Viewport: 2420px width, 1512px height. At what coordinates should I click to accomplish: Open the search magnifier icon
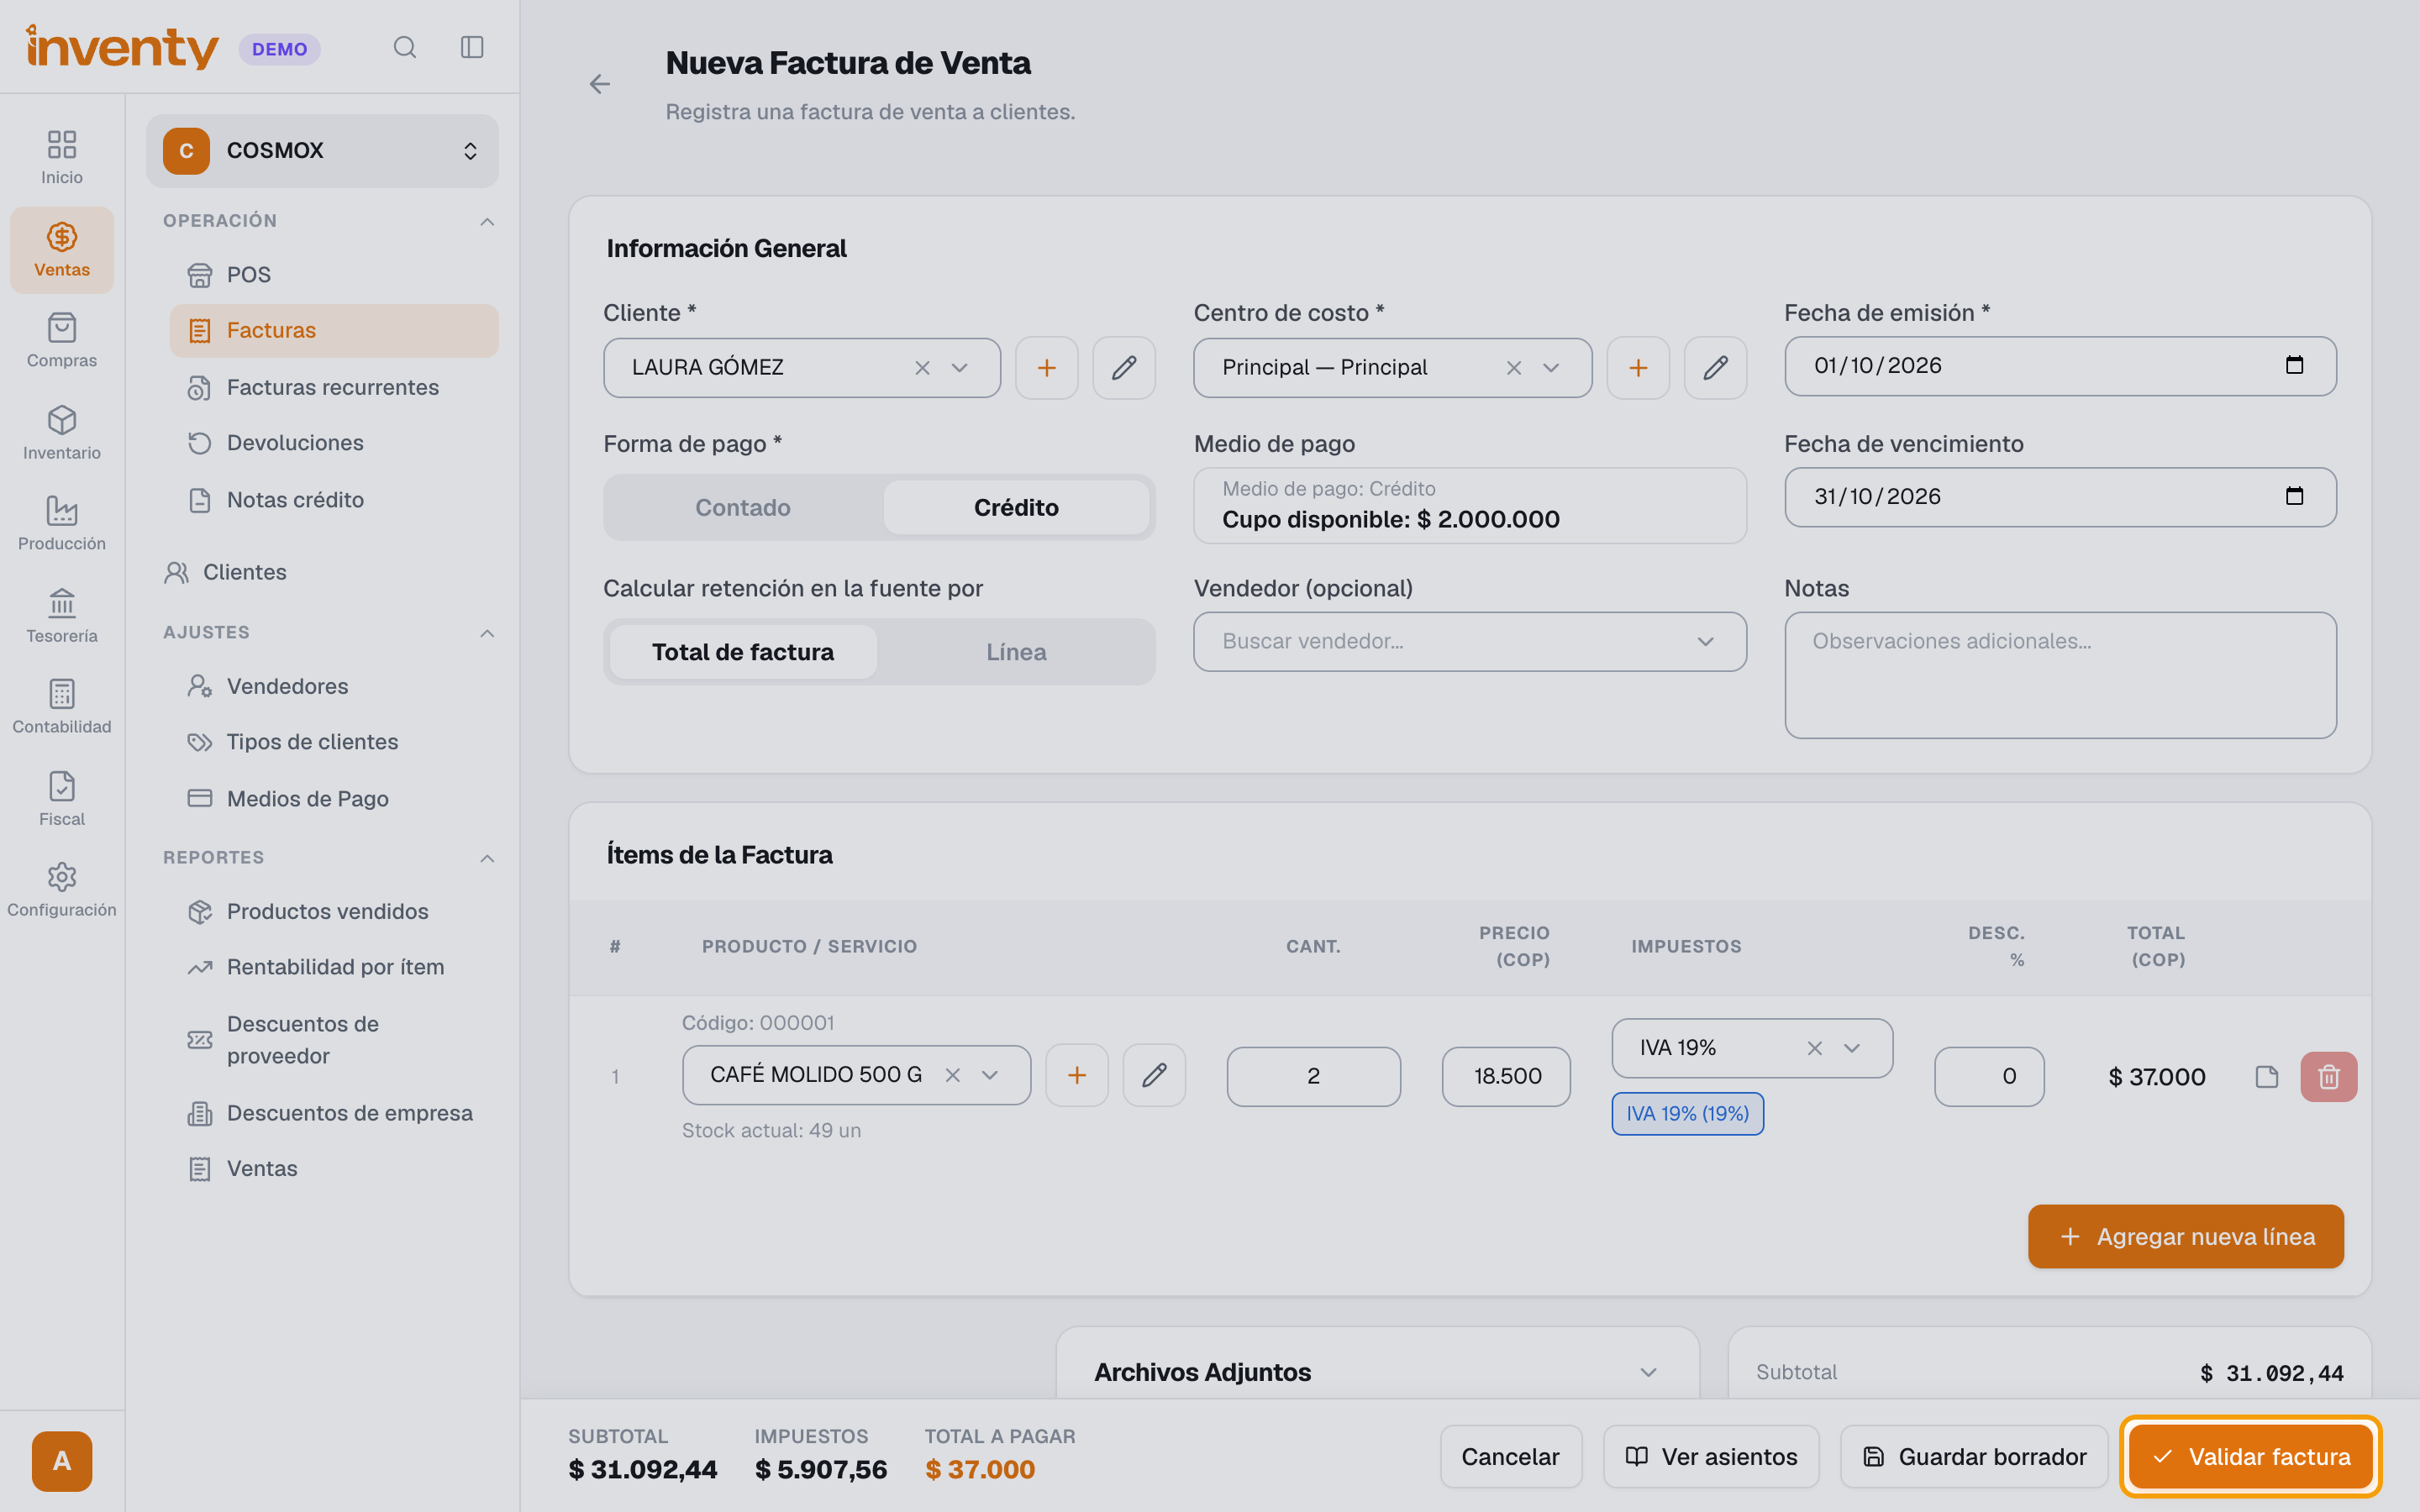click(404, 47)
